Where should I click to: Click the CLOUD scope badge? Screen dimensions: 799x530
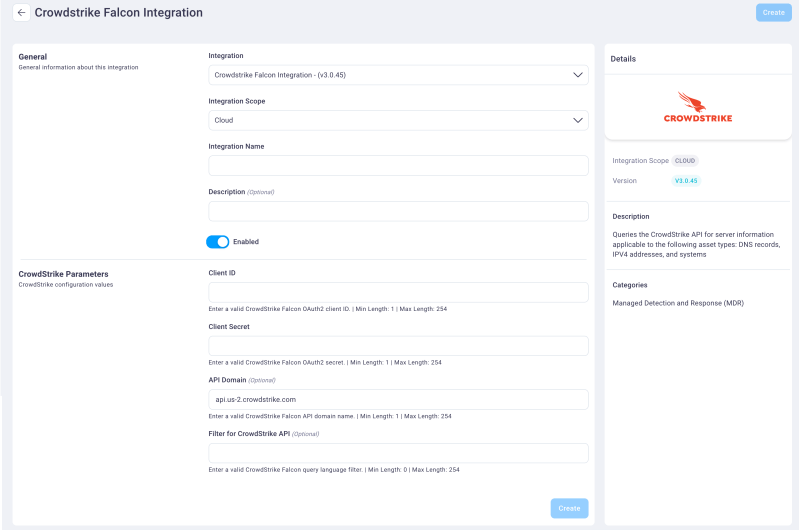(685, 160)
